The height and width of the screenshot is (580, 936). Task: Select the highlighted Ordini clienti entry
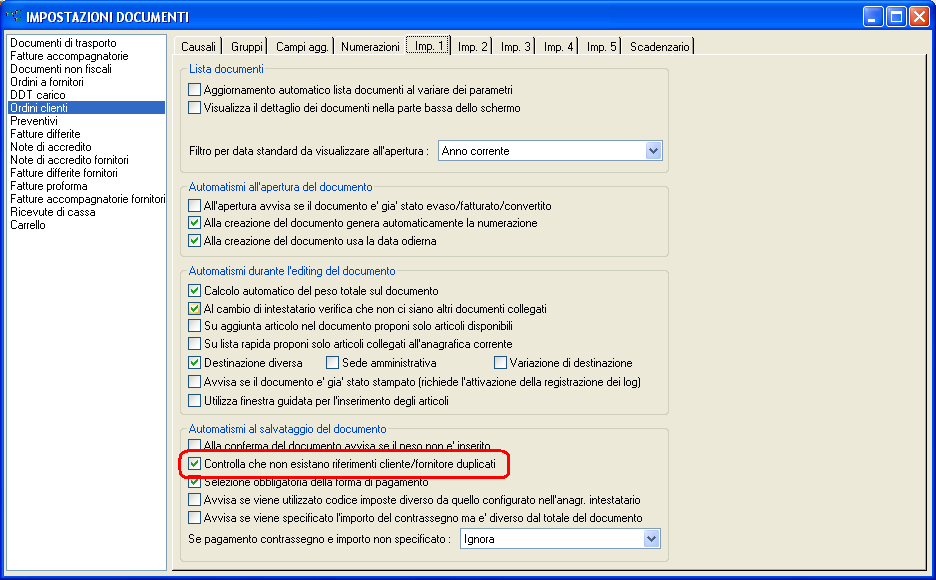87,108
